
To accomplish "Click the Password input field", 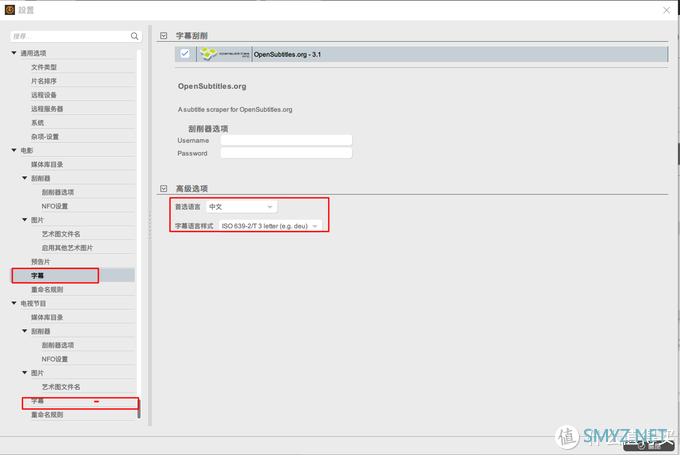I will tap(286, 153).
